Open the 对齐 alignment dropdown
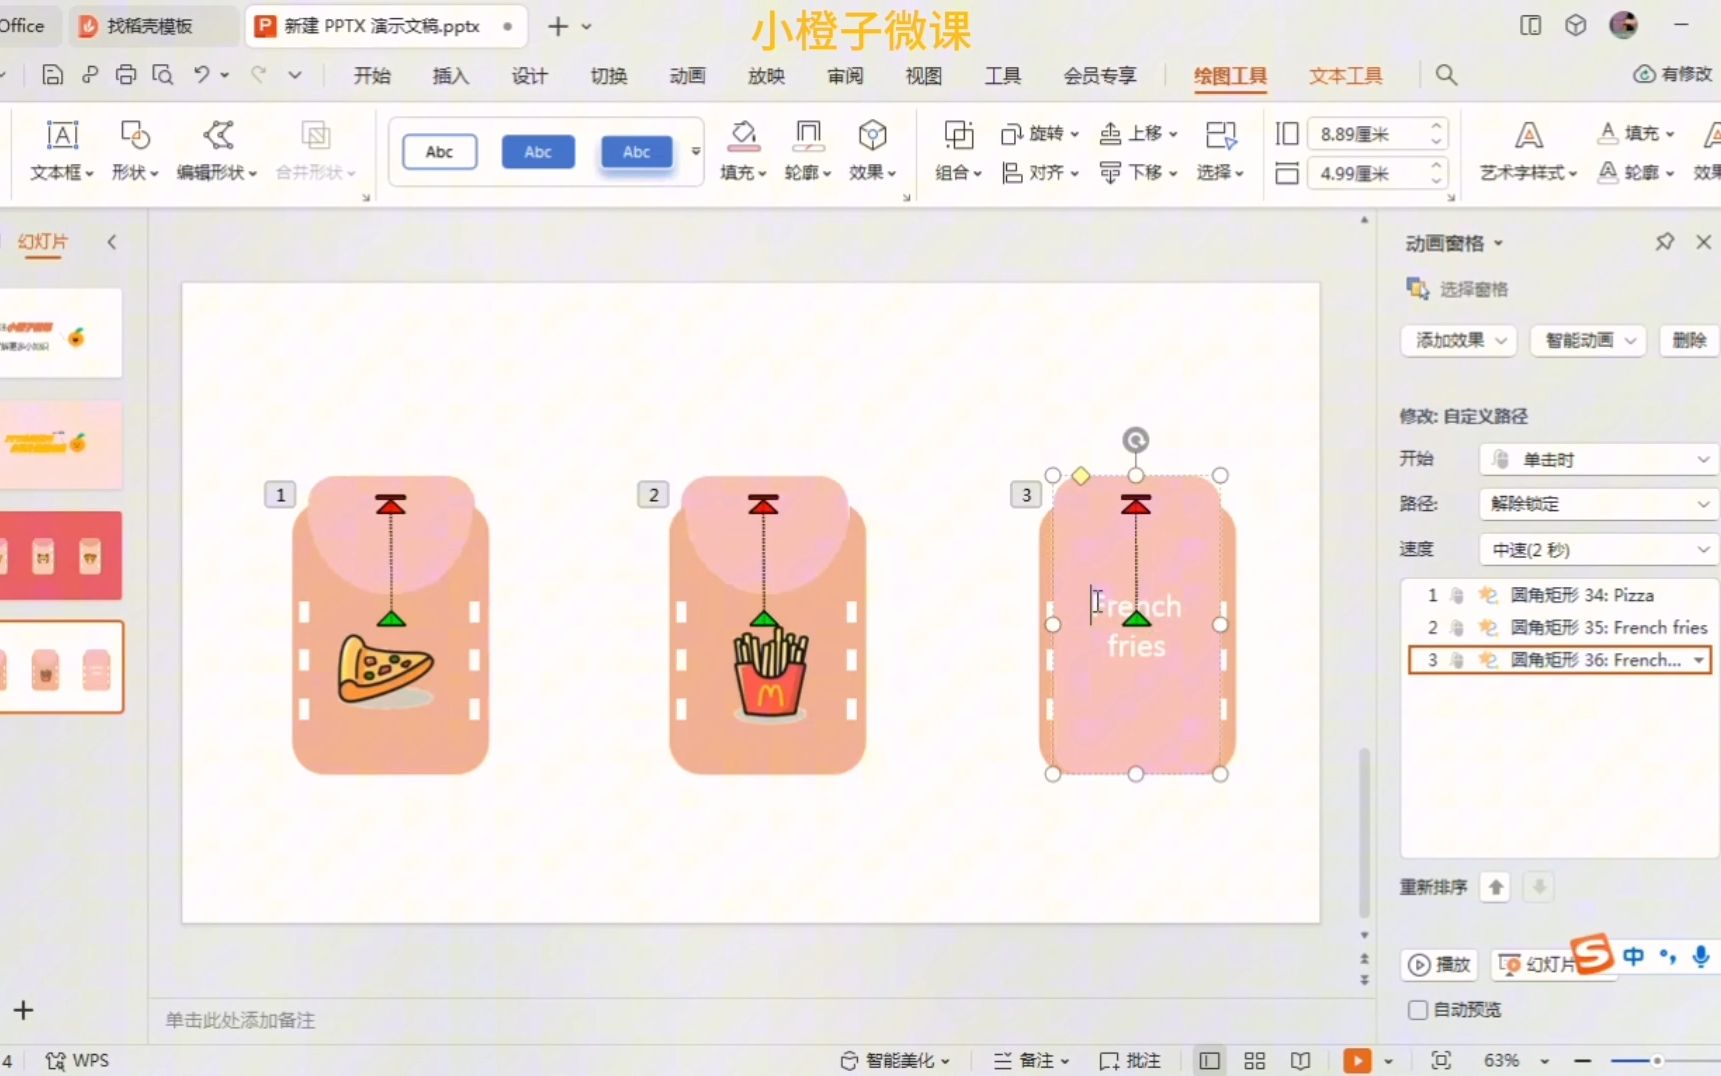 click(x=1040, y=172)
